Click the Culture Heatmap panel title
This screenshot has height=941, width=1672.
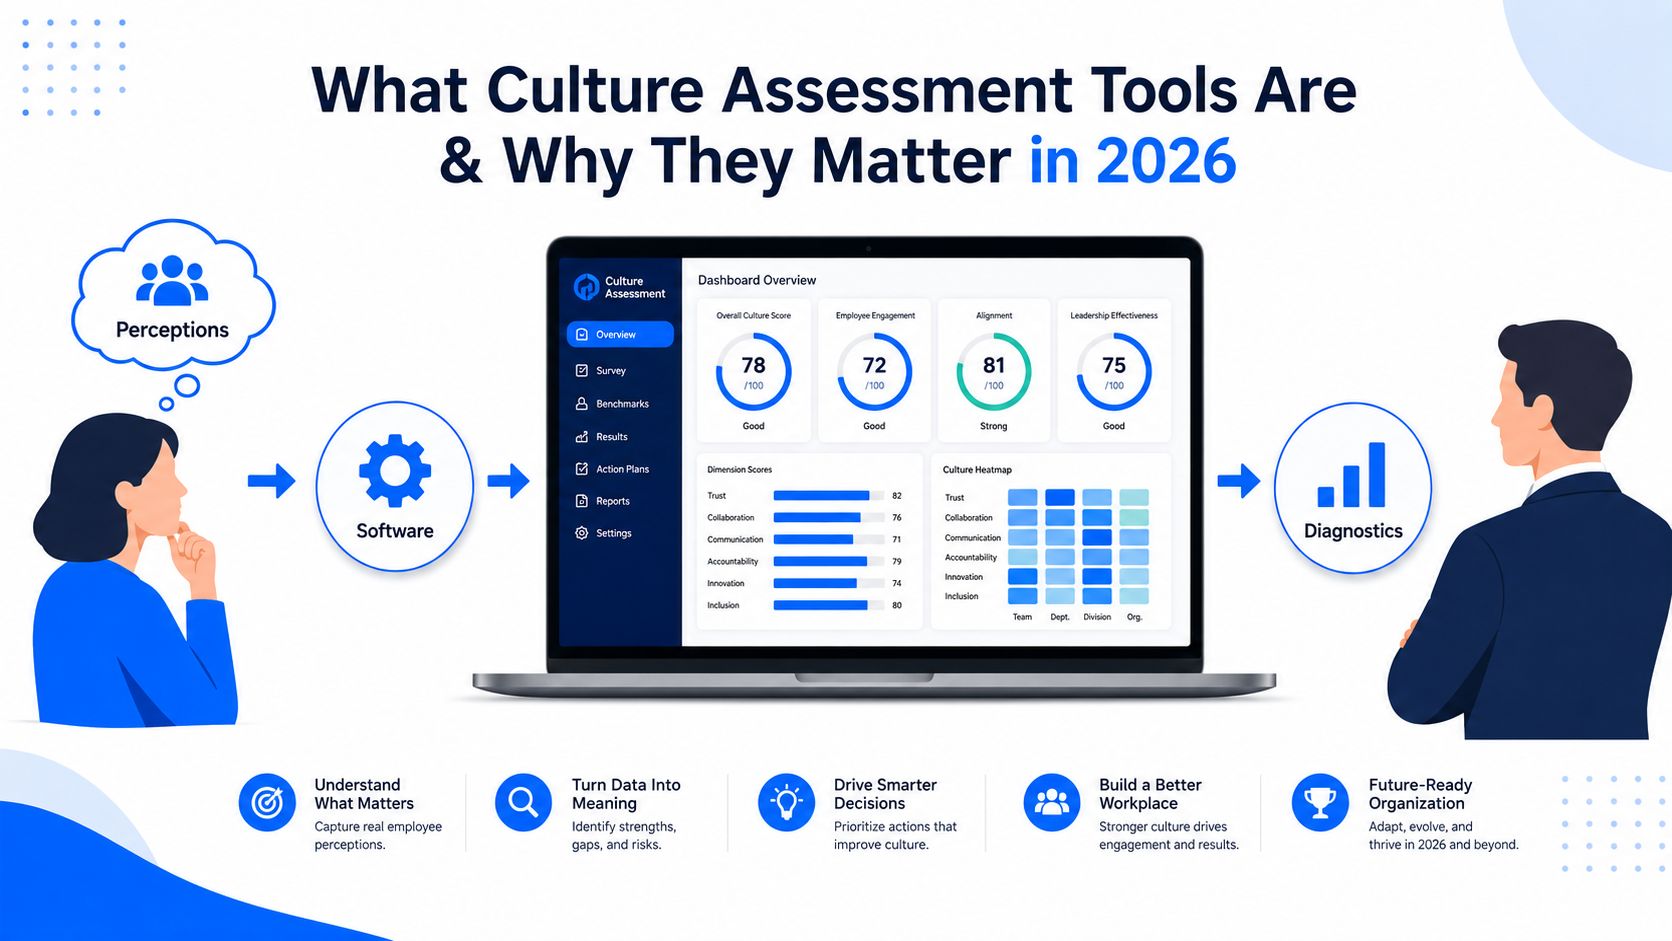coord(977,469)
